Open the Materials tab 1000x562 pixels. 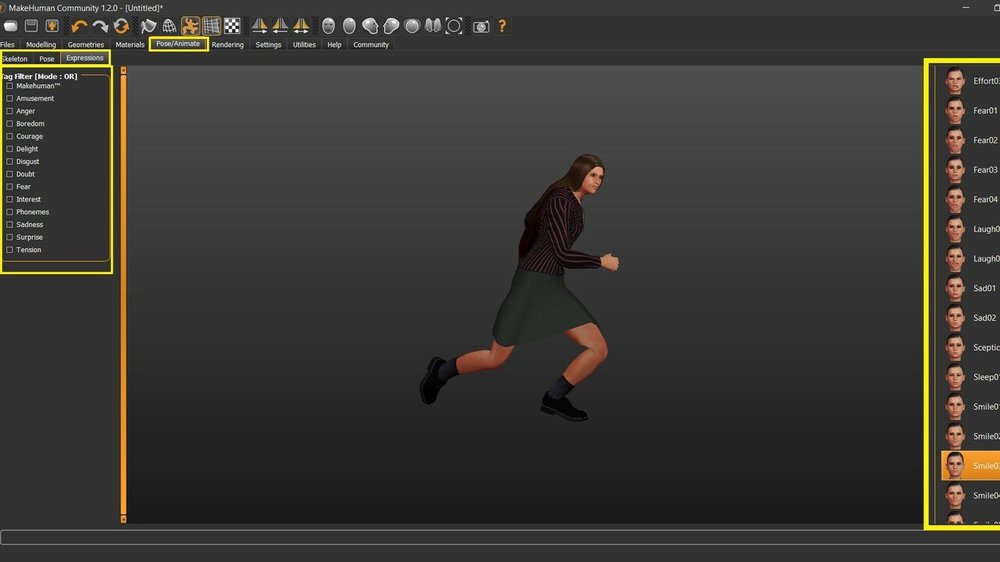point(130,45)
